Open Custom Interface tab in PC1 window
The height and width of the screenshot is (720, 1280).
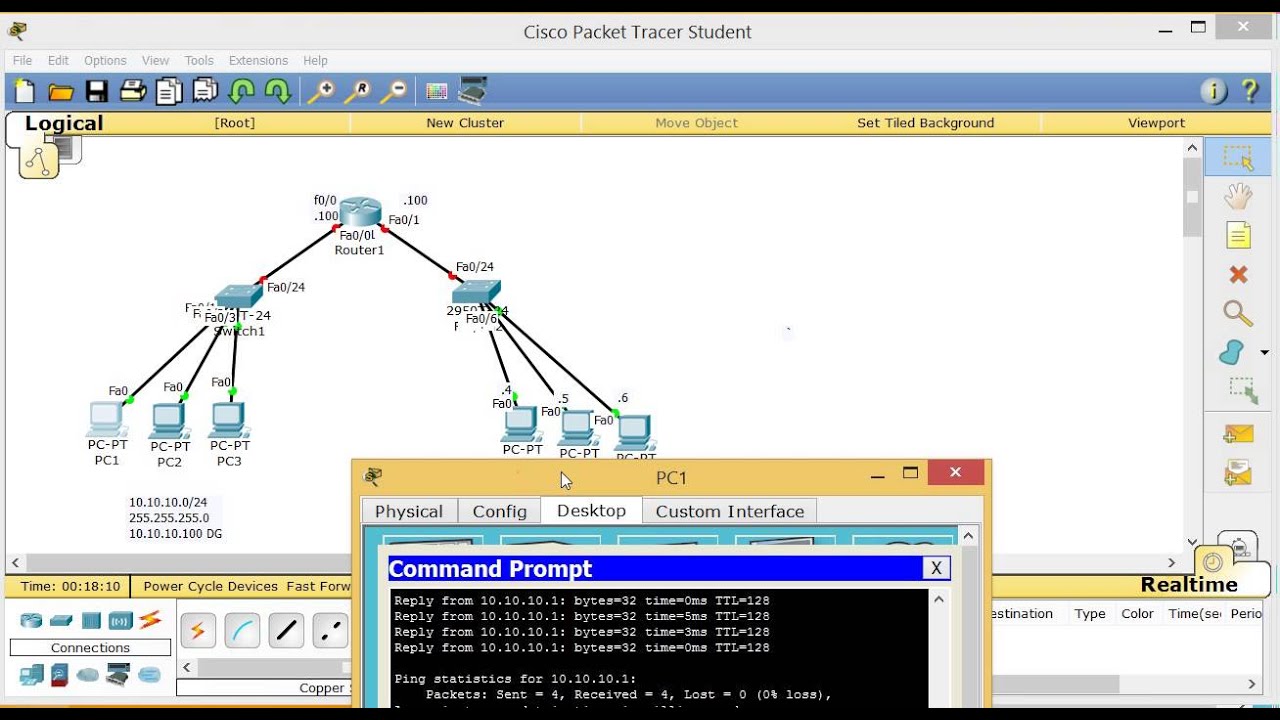tap(730, 511)
